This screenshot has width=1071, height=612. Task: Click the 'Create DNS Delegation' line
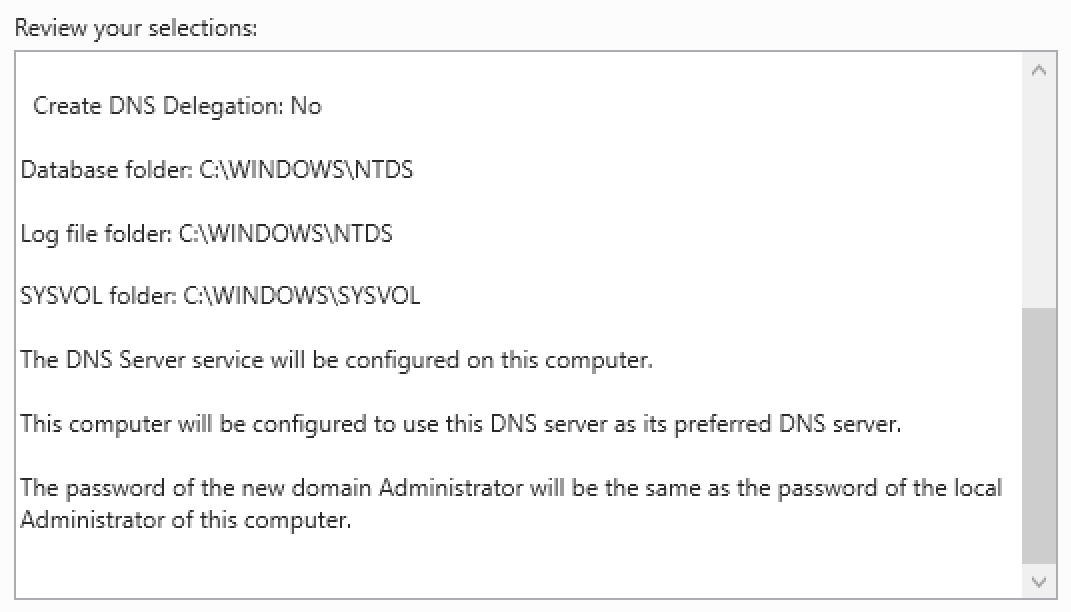click(160, 106)
